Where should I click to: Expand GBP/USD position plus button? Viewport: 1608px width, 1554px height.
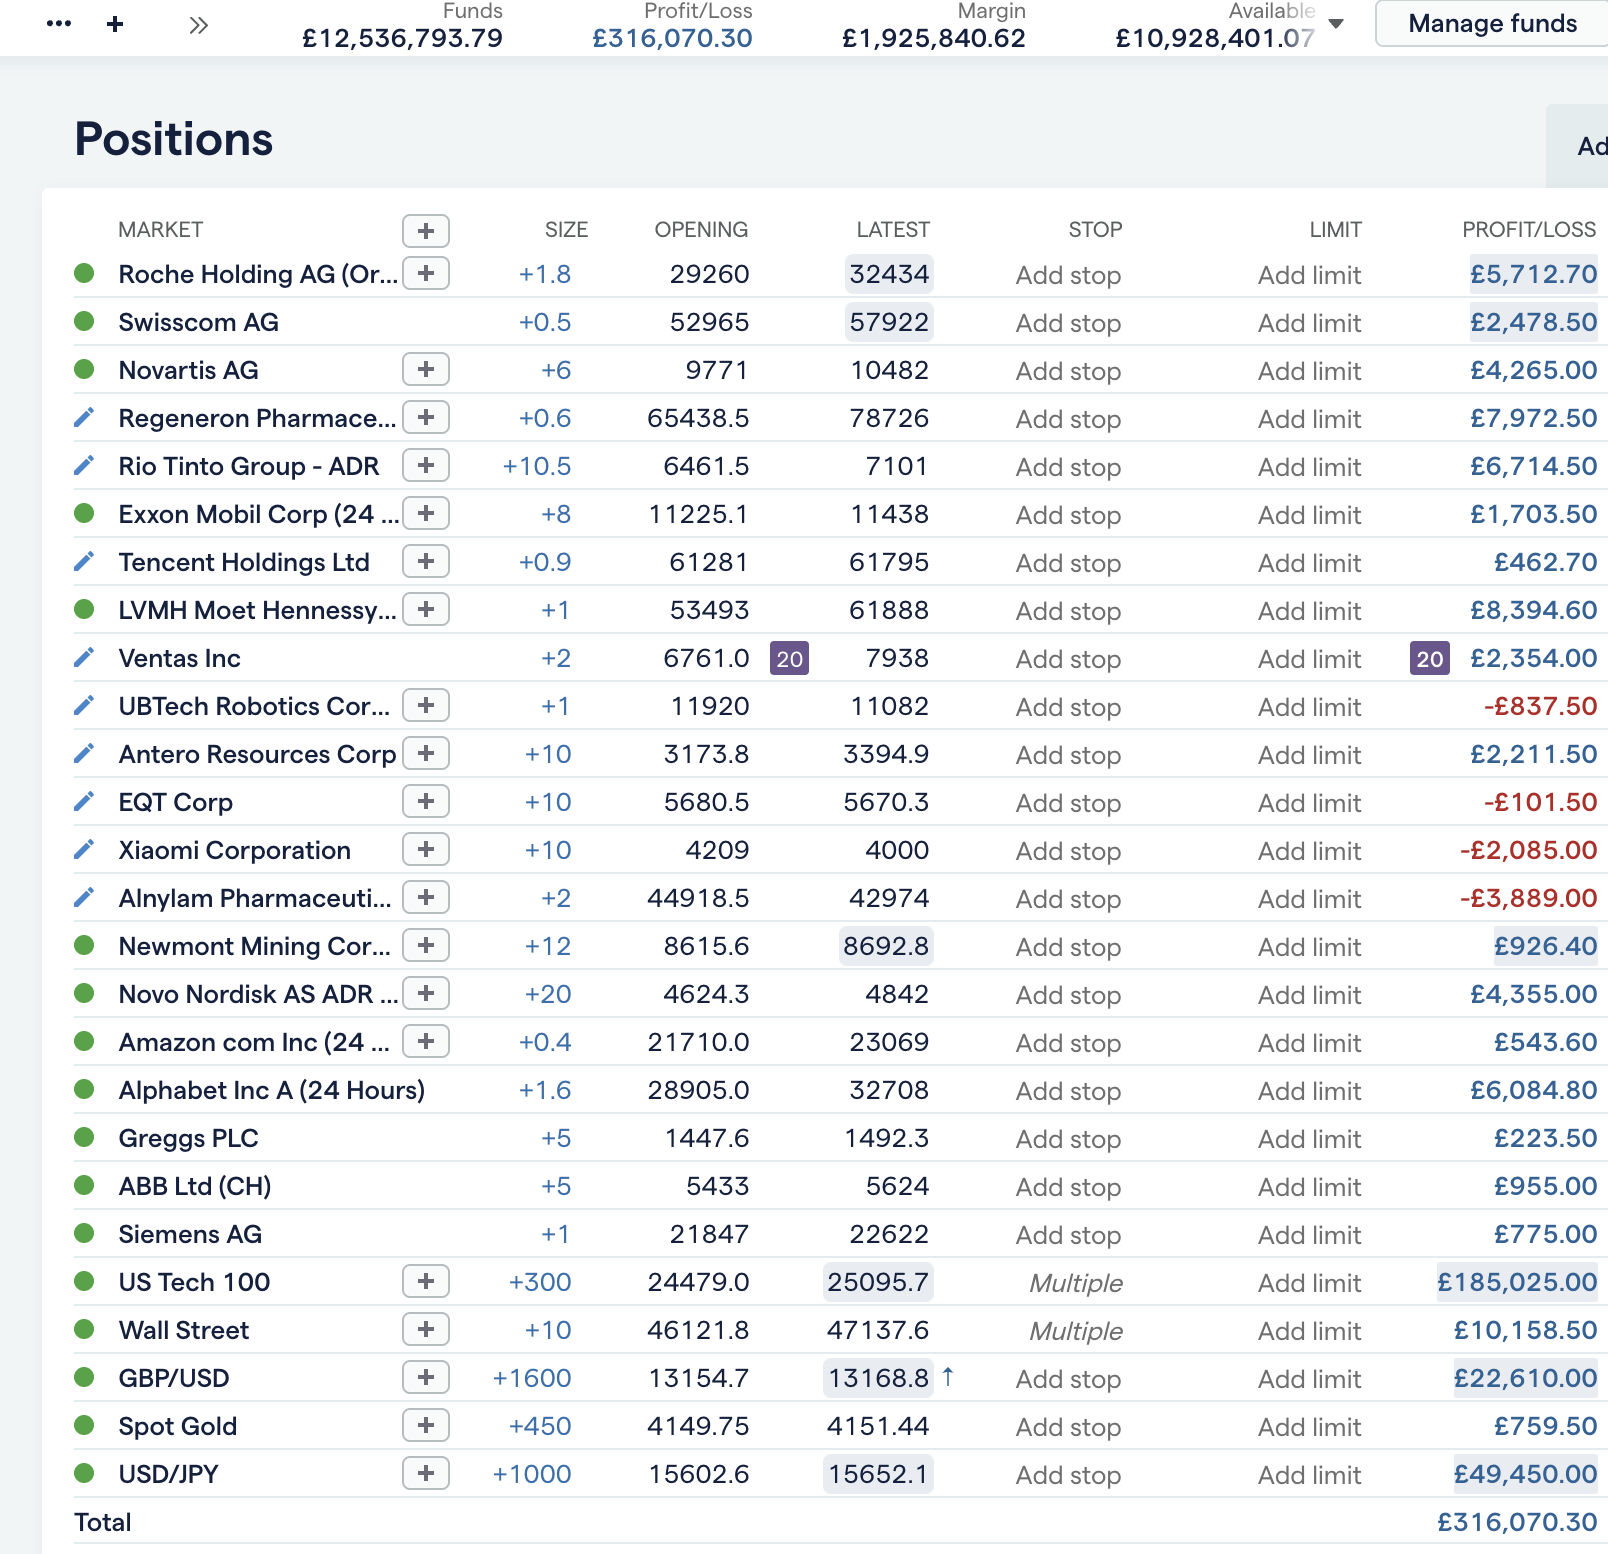point(426,1377)
